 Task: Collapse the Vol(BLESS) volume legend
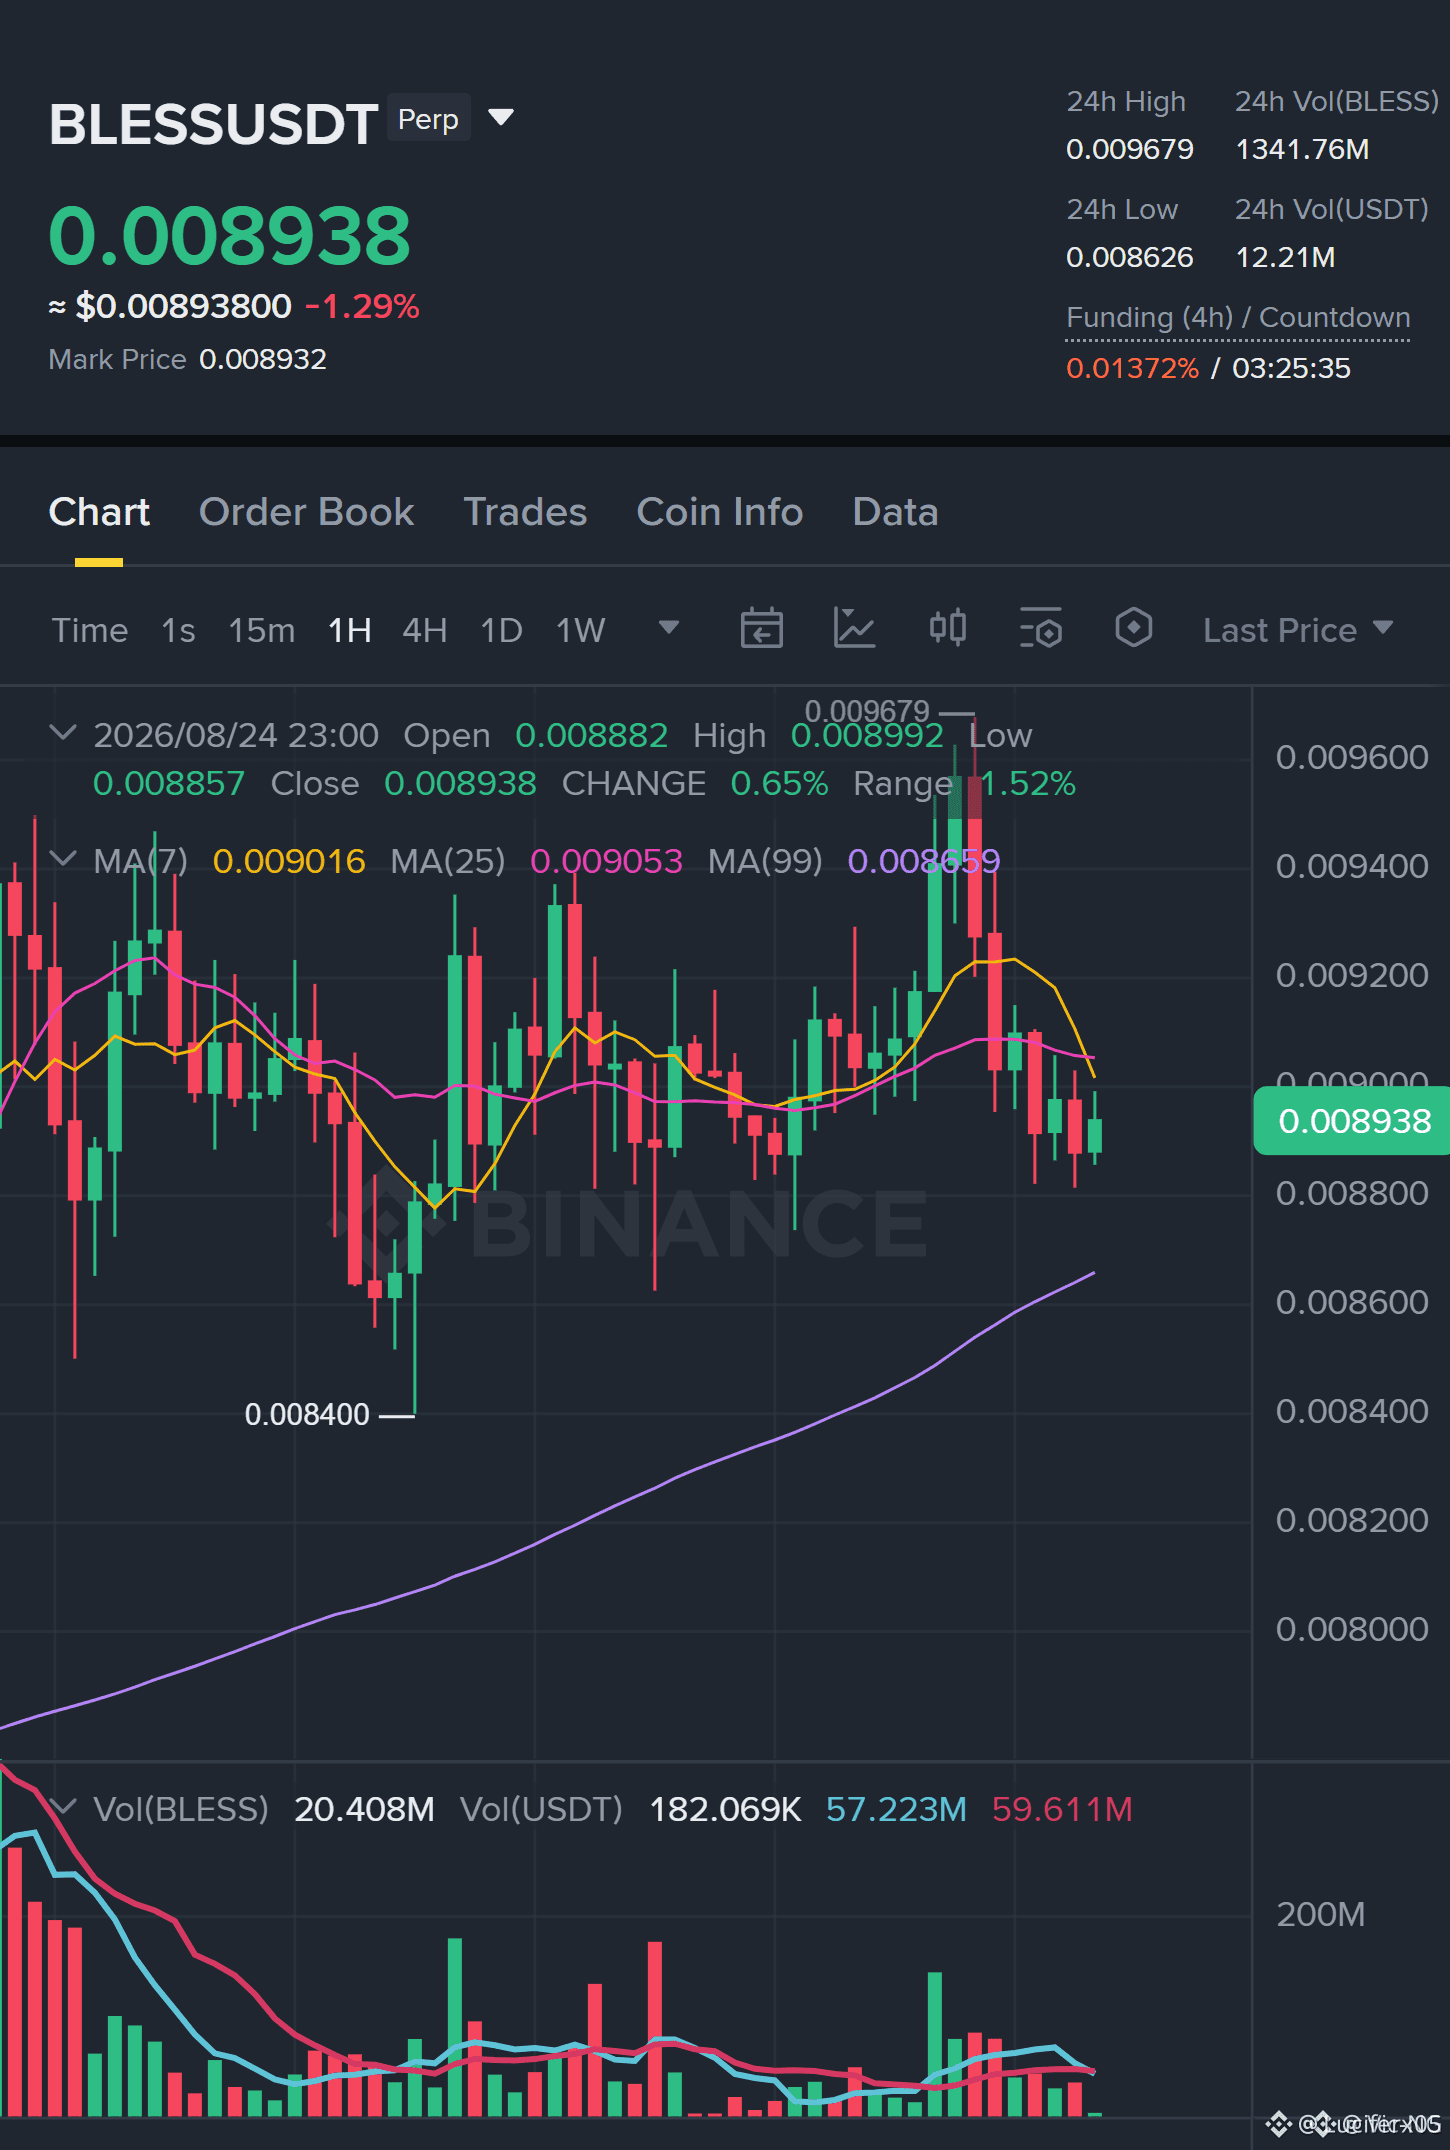pyautogui.click(x=63, y=1807)
